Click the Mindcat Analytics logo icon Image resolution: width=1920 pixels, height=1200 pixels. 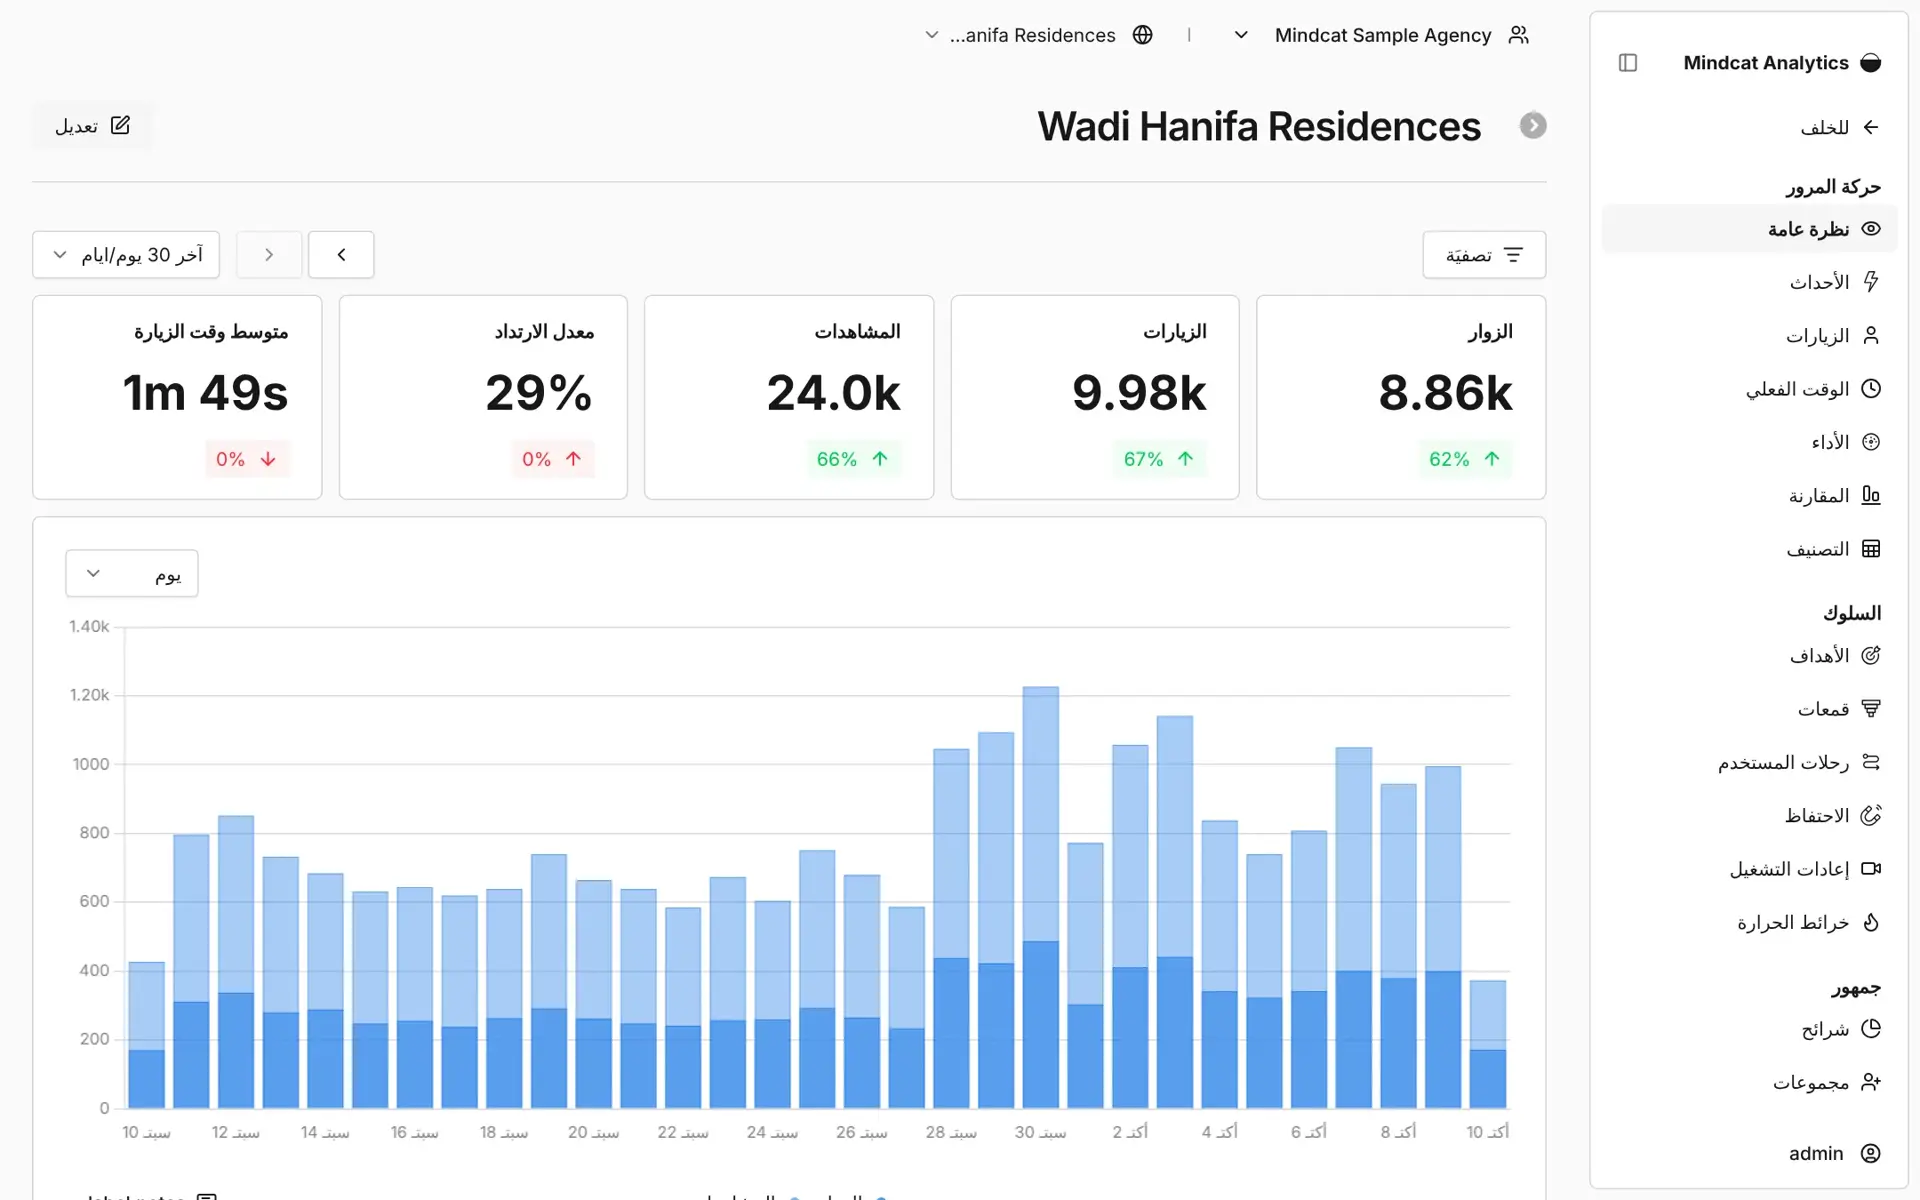click(x=1871, y=63)
